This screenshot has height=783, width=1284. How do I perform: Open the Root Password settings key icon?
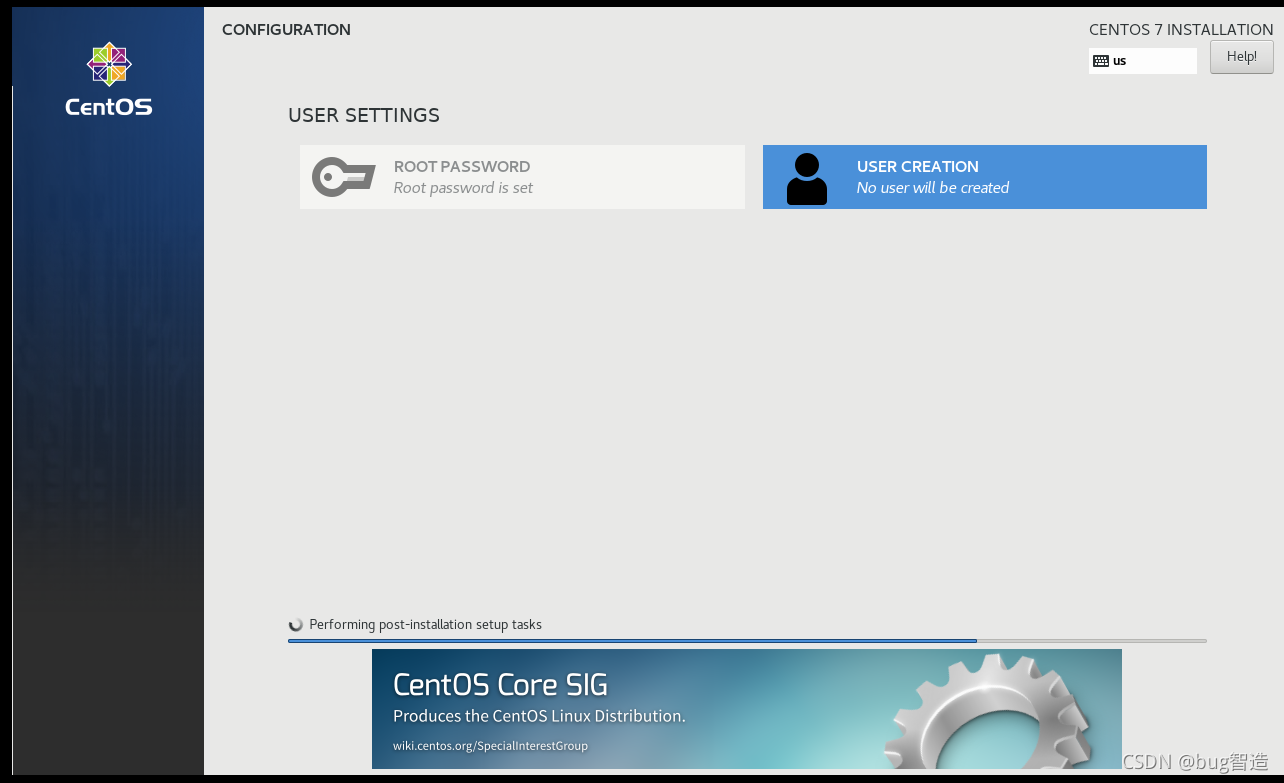pyautogui.click(x=344, y=177)
